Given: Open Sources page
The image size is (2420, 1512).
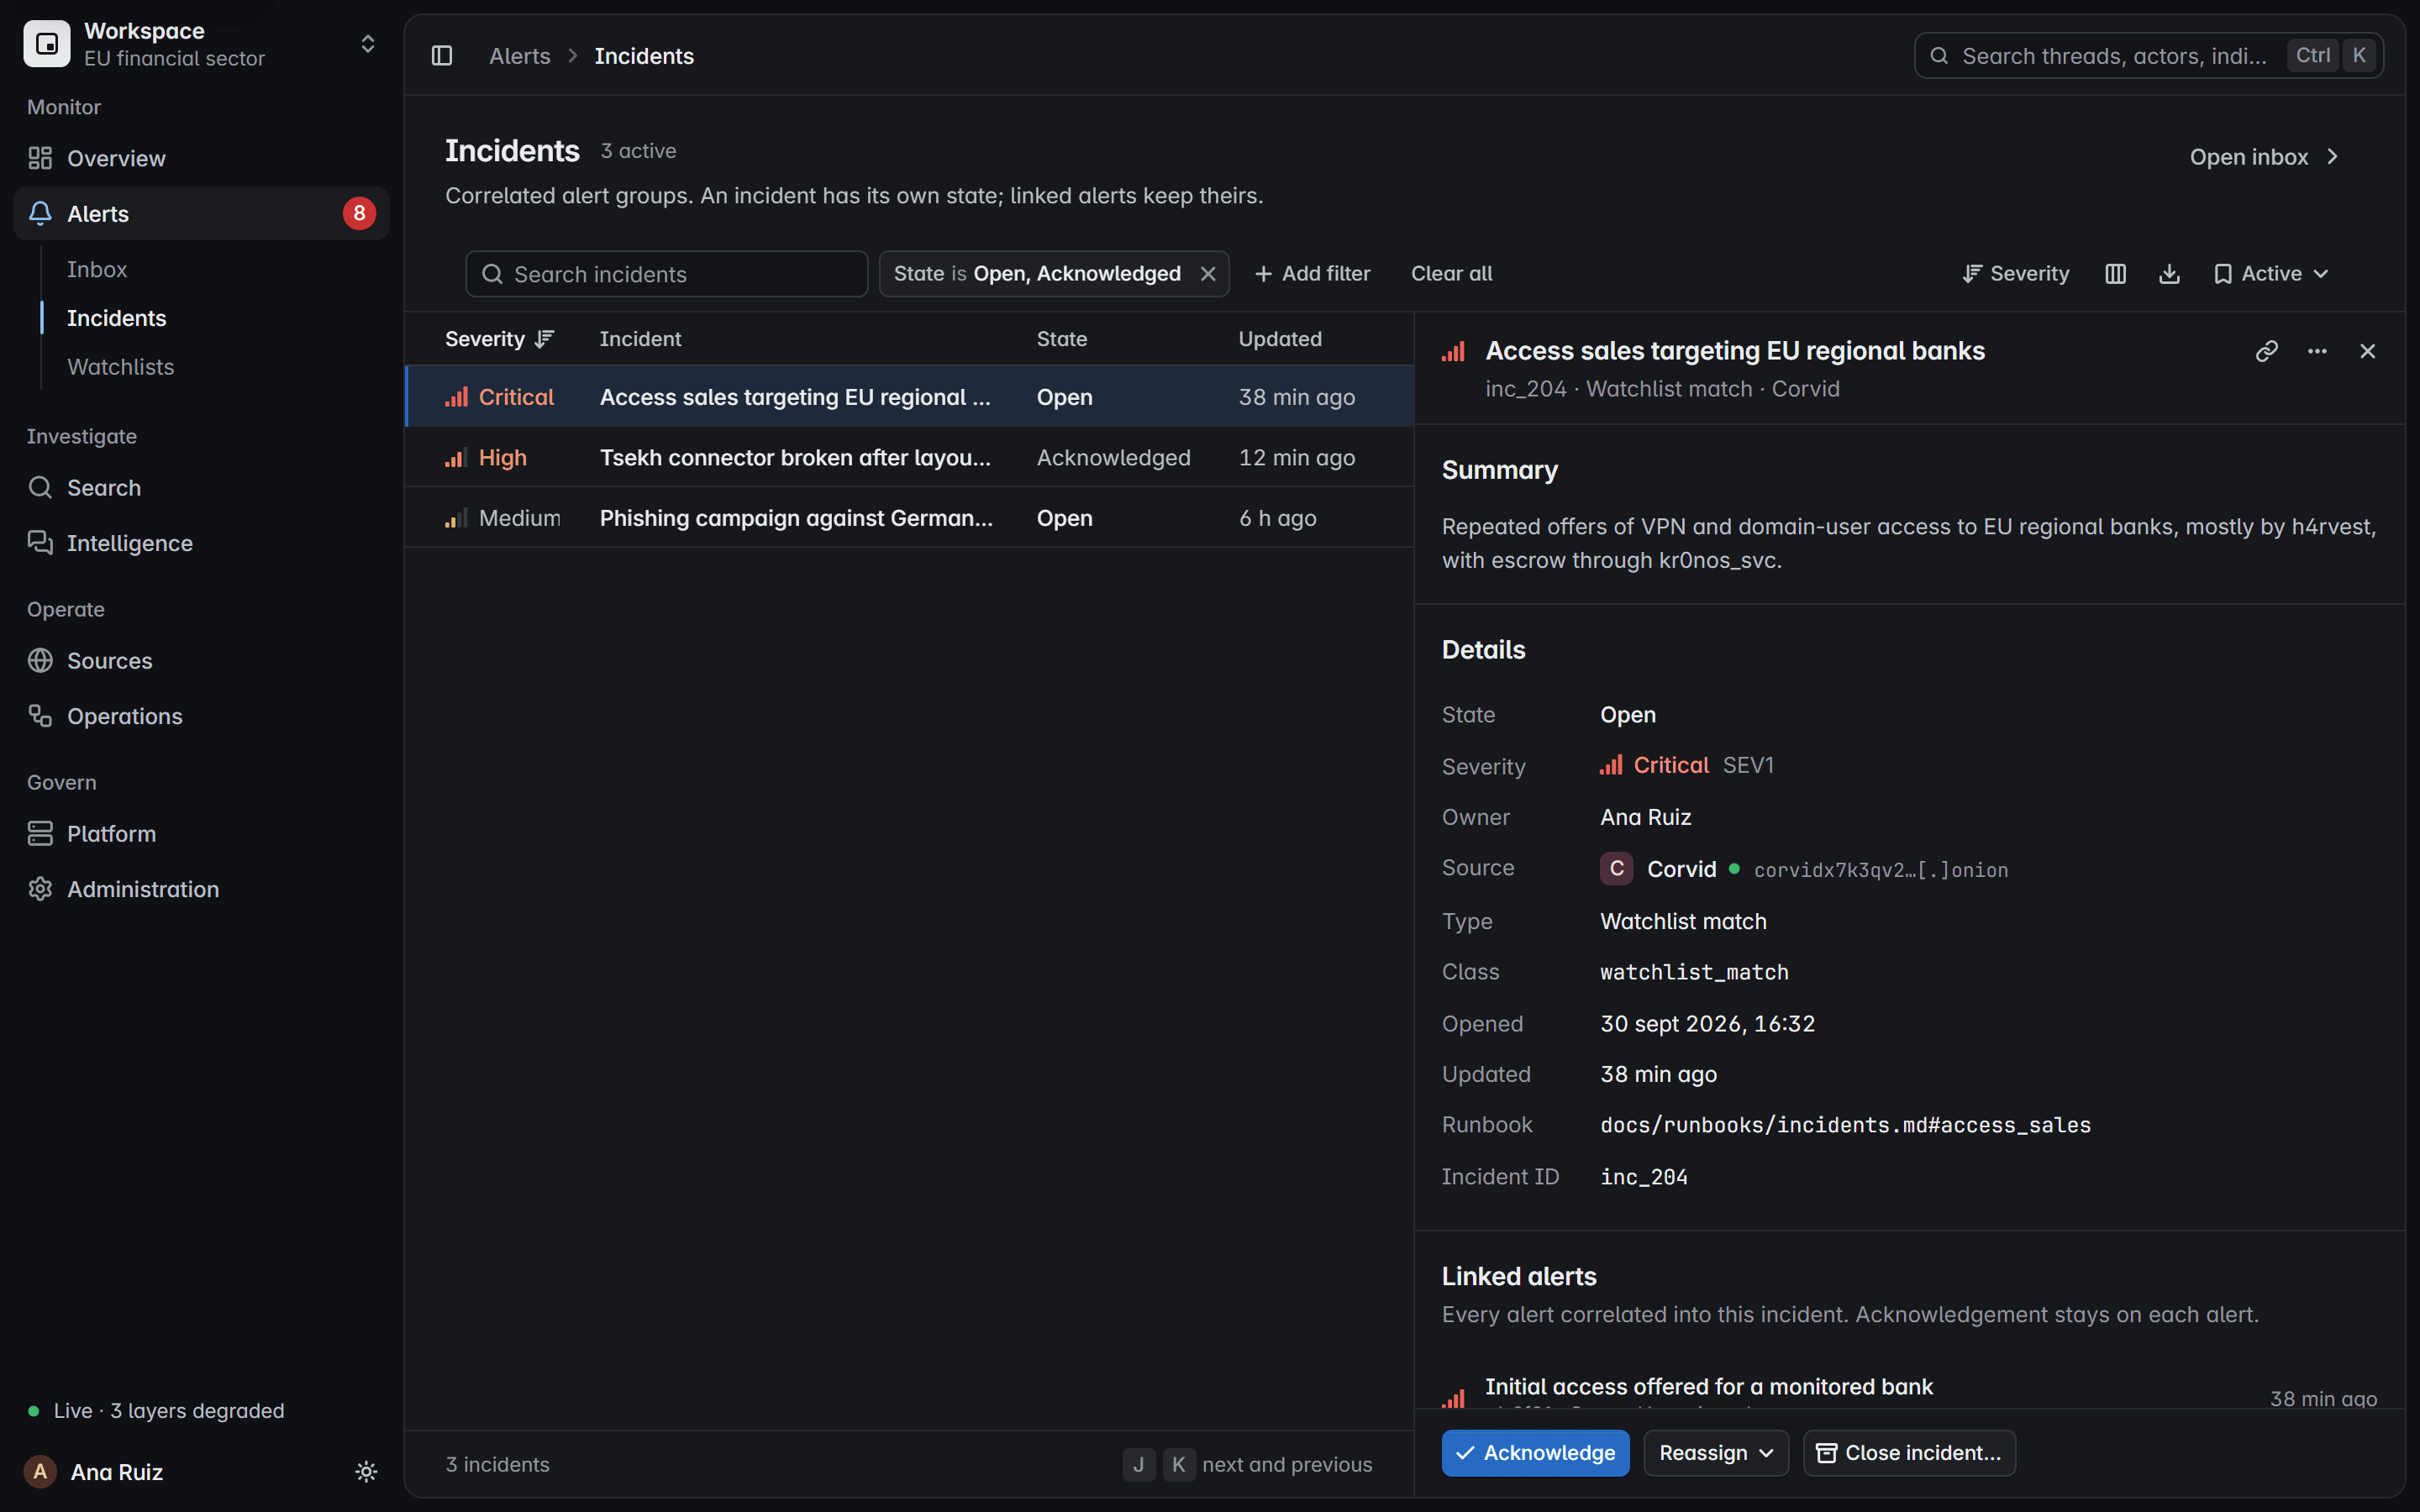Looking at the screenshot, I should [201, 660].
